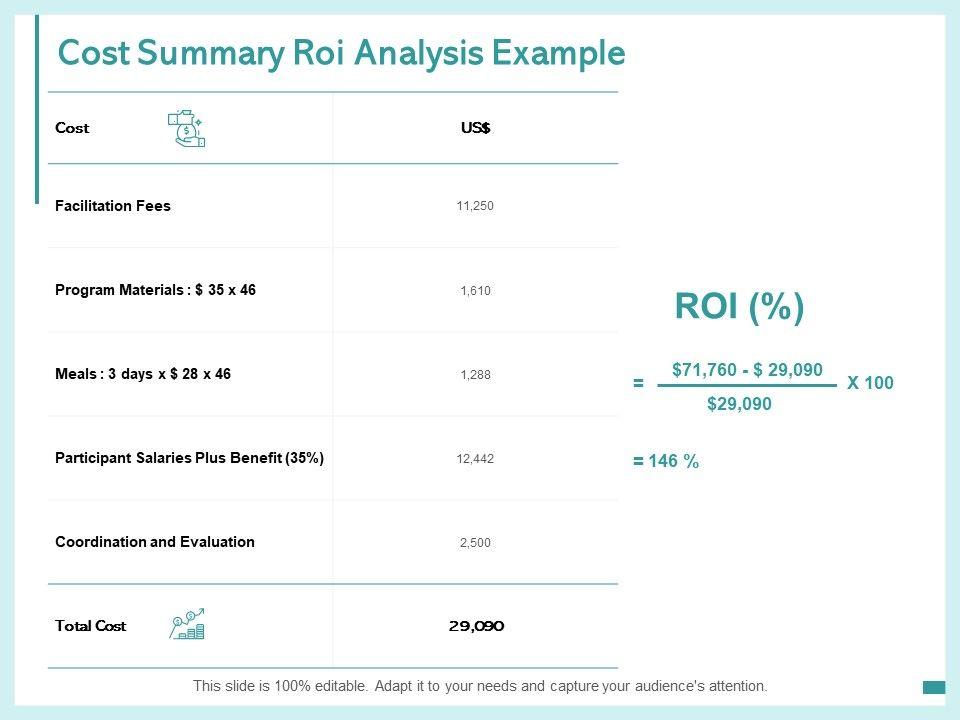Click the 12,442 value cell
Image resolution: width=960 pixels, height=720 pixels.
click(x=475, y=459)
